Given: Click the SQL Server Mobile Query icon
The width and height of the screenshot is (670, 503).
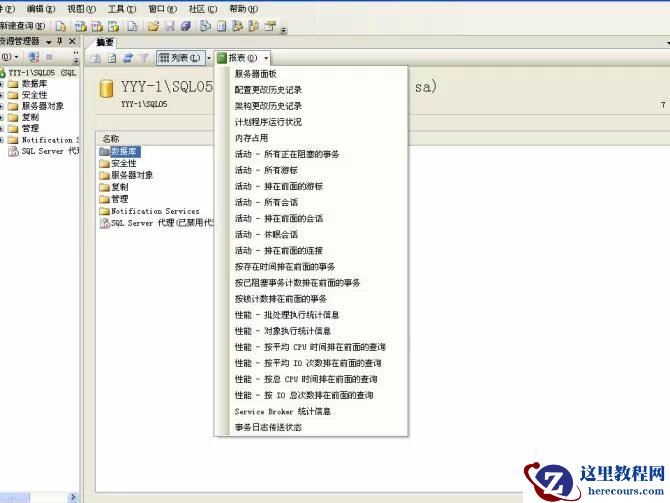Looking at the screenshot, I should (132, 26).
